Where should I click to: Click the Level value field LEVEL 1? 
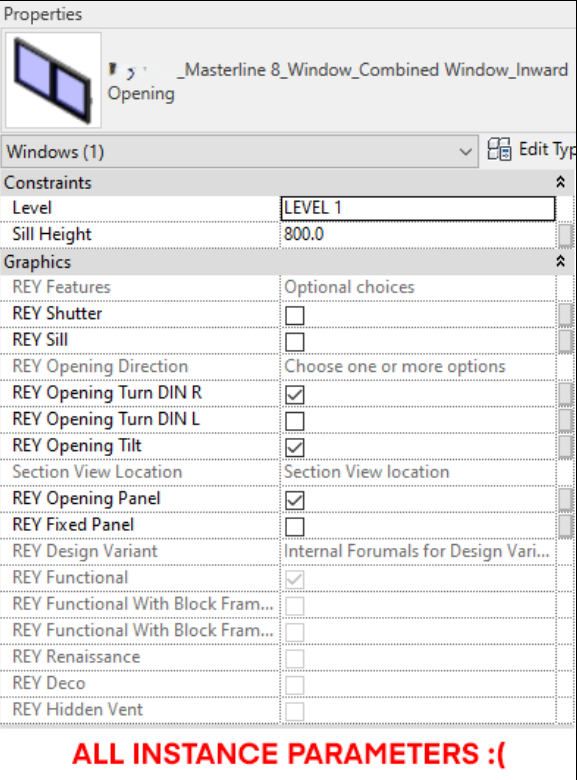click(x=418, y=208)
